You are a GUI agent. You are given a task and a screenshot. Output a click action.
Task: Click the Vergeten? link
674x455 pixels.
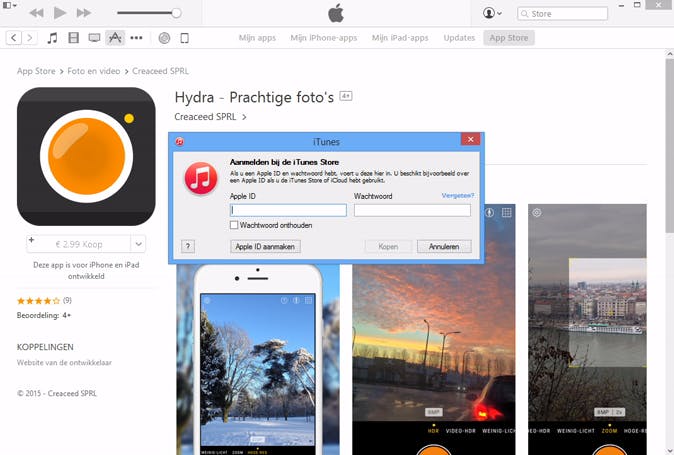click(458, 195)
